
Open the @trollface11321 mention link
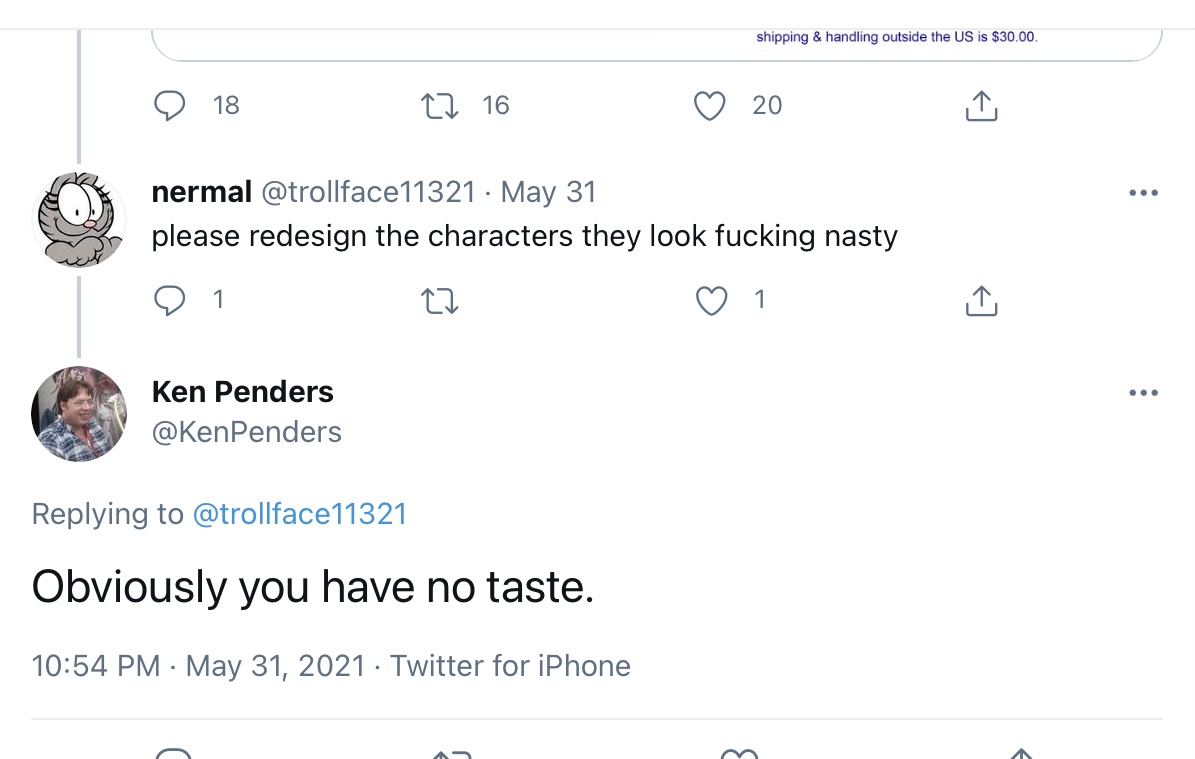[x=300, y=514]
